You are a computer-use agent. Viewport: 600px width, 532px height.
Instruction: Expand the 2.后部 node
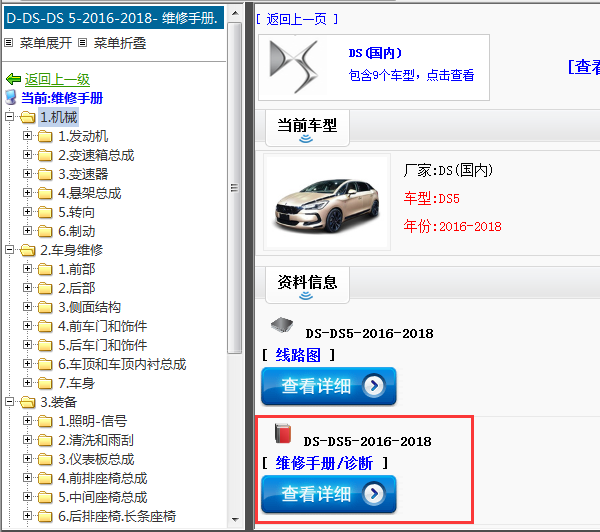point(27,287)
